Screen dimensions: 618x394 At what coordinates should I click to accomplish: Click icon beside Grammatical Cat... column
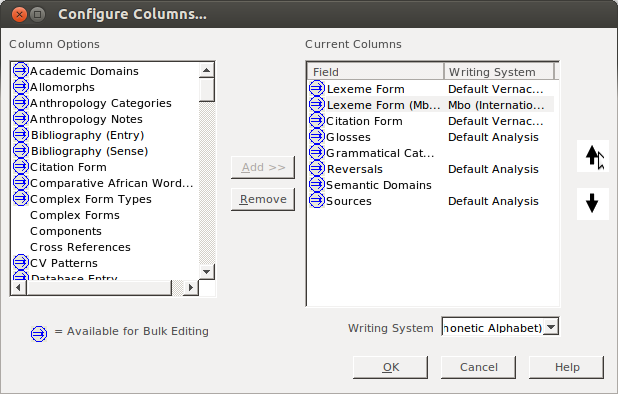click(316, 152)
